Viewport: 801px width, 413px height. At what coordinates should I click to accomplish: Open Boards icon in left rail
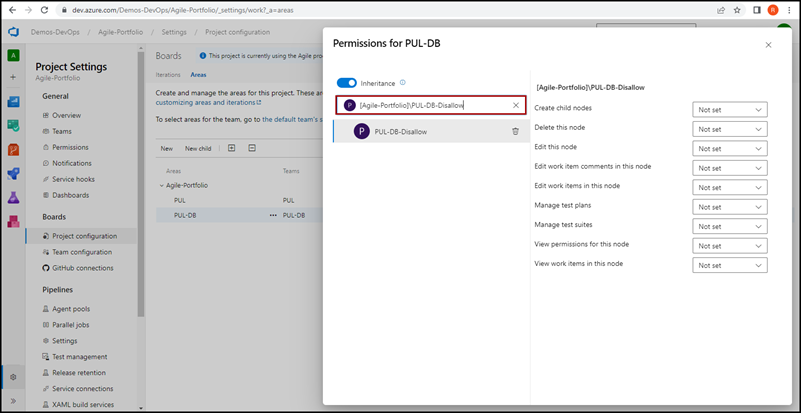13,101
